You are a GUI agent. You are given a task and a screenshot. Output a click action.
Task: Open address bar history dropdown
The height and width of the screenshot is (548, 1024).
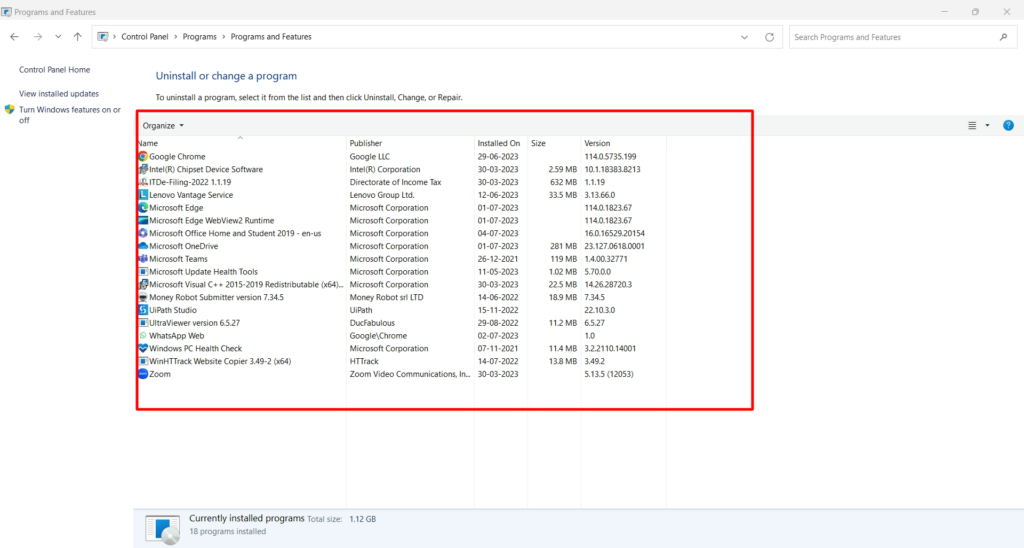coord(744,37)
